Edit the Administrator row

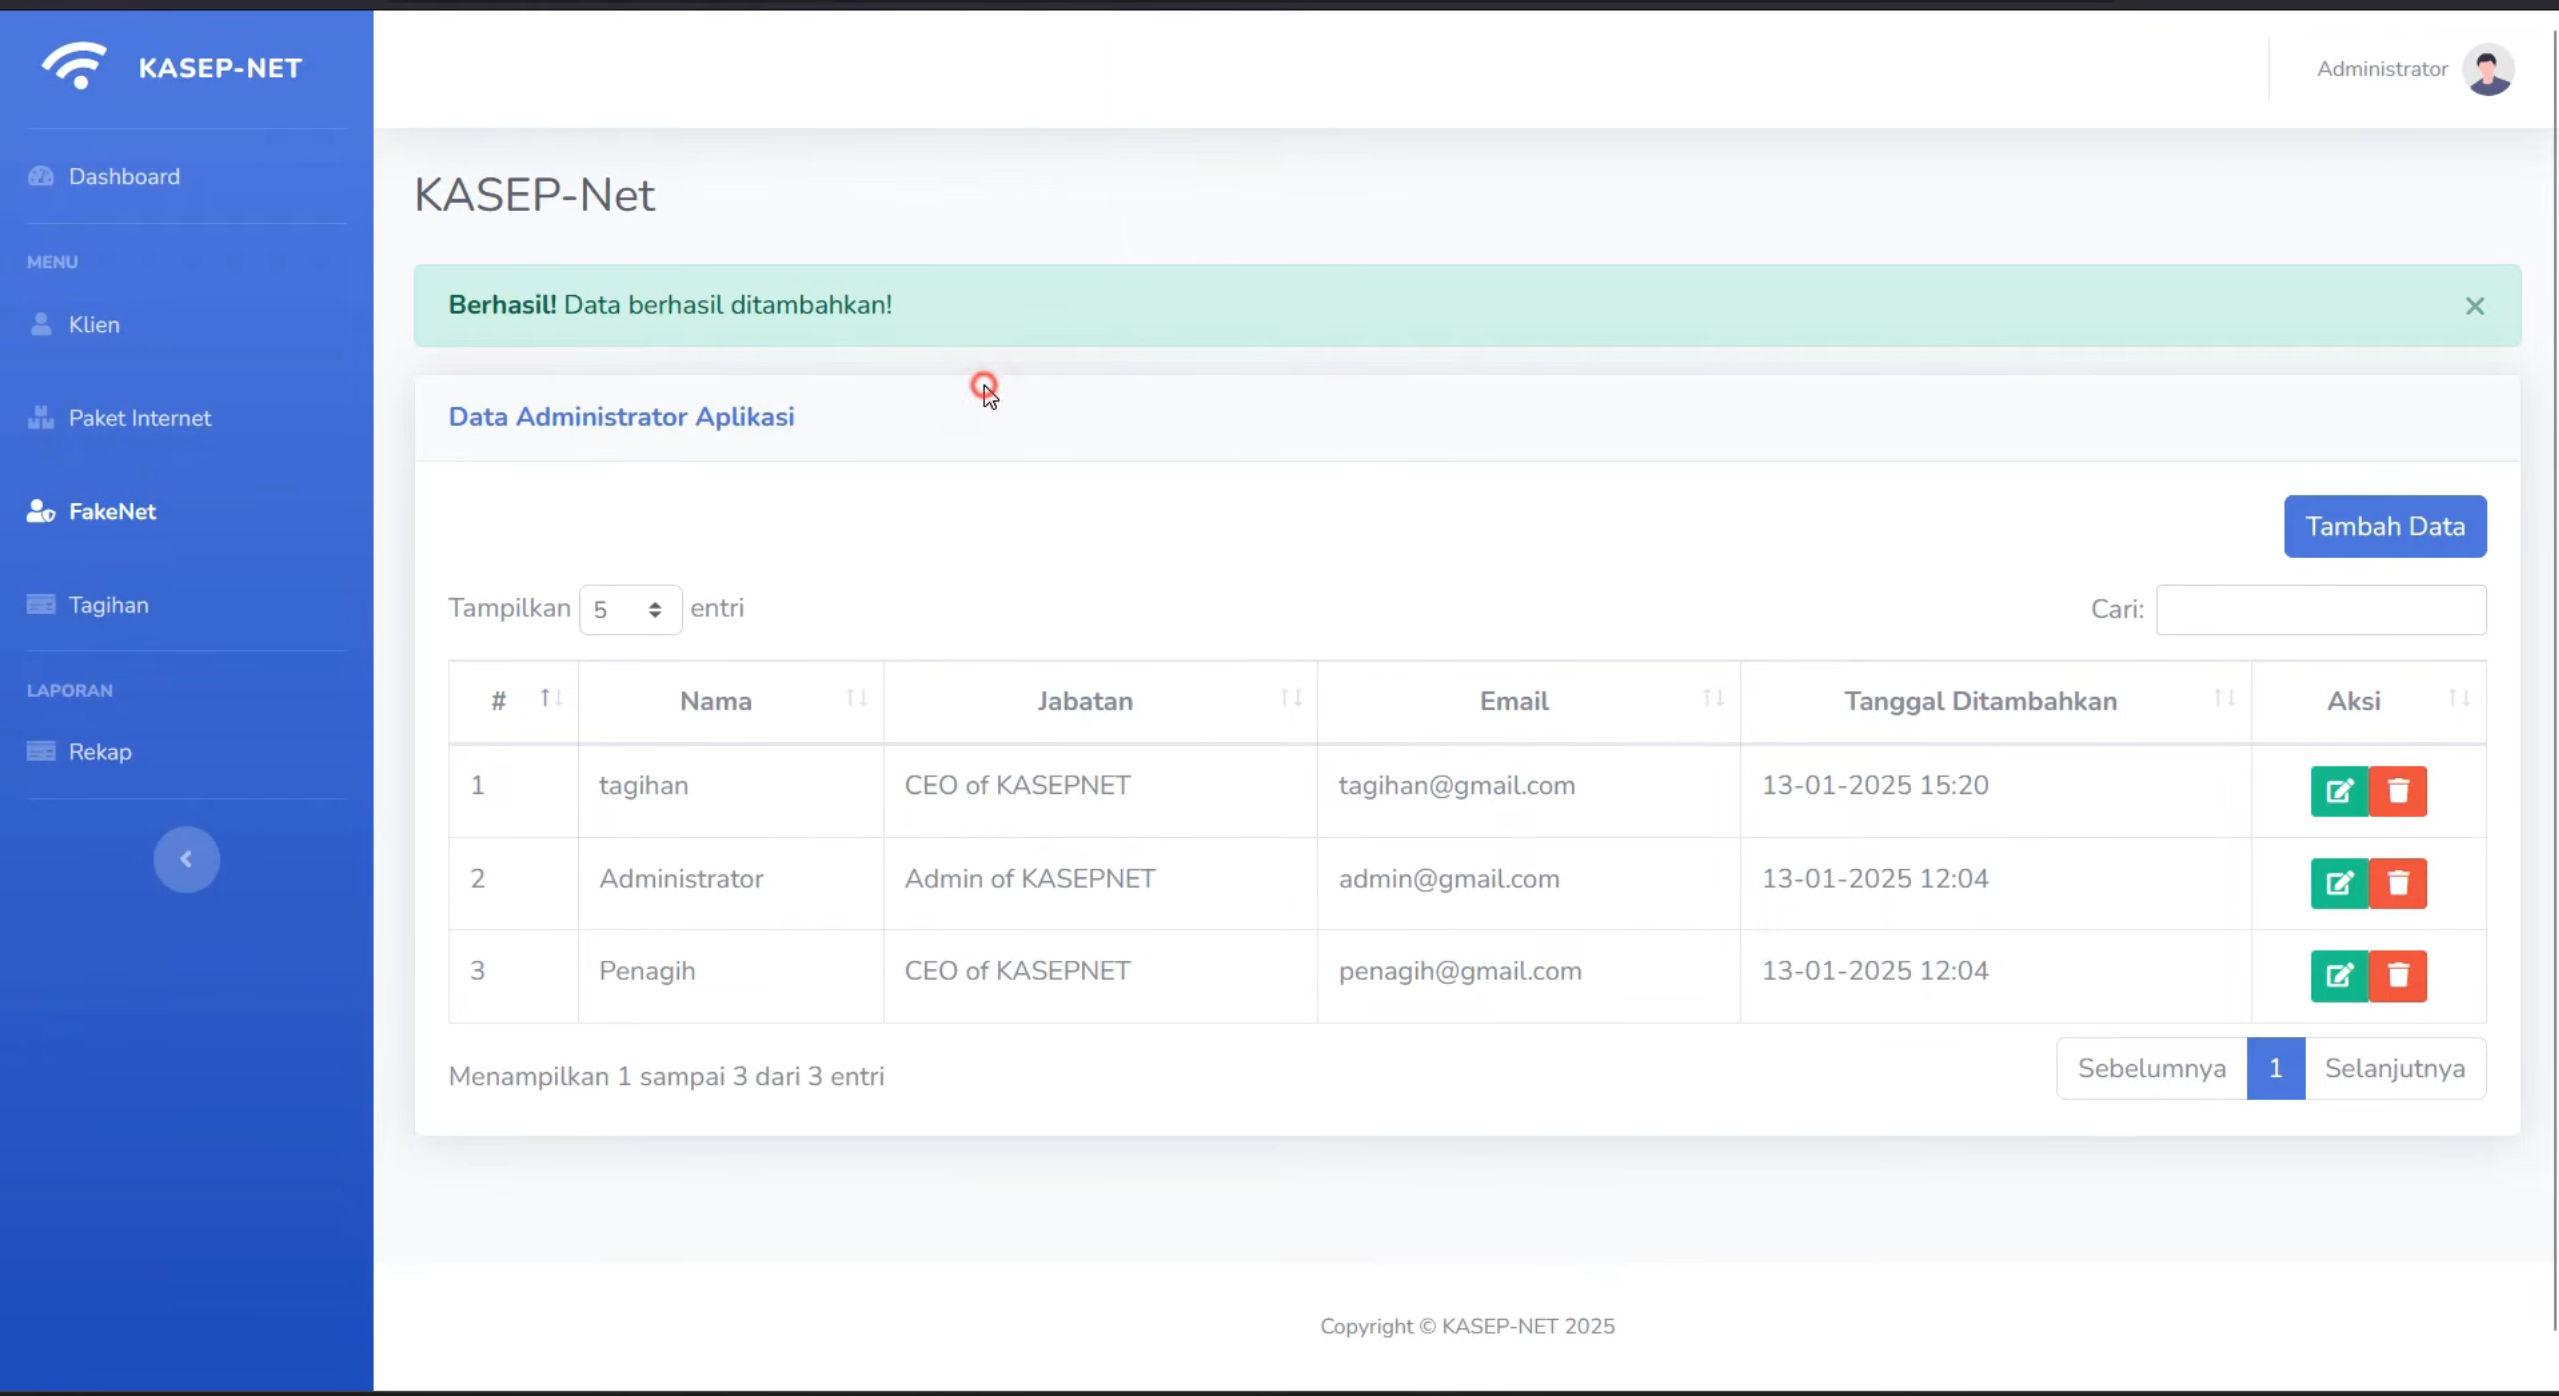click(x=2339, y=883)
